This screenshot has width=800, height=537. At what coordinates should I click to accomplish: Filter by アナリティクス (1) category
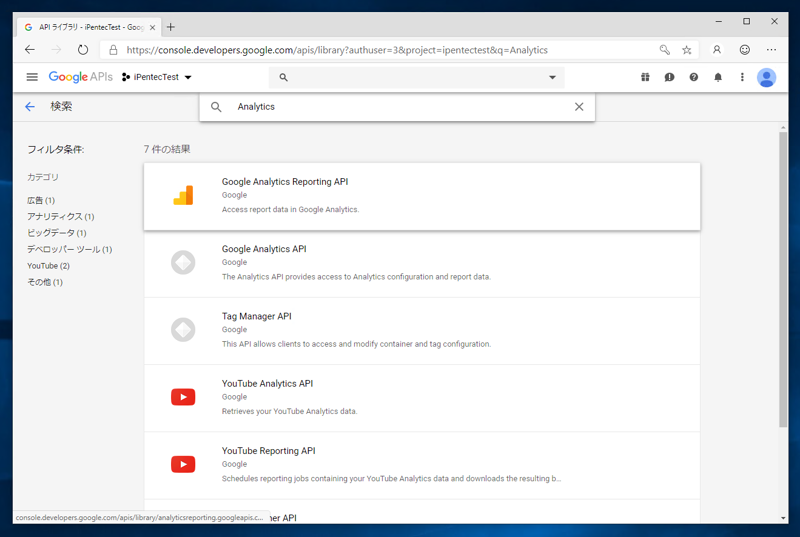61,217
